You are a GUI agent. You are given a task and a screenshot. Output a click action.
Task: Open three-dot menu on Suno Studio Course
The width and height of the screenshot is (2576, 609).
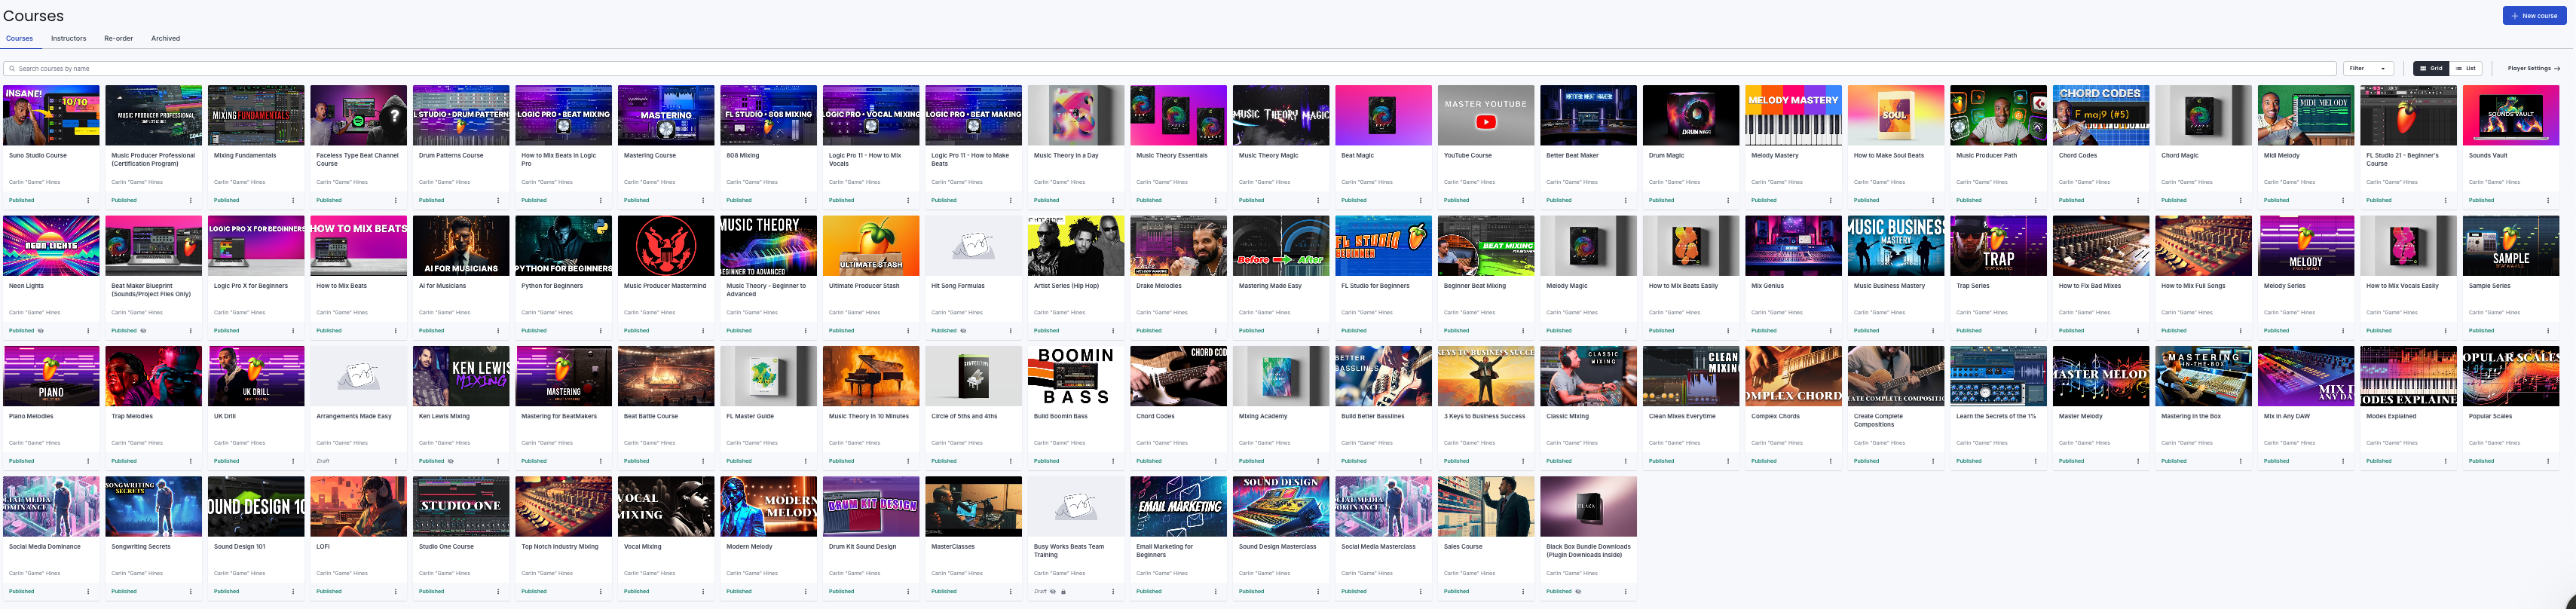(x=88, y=200)
